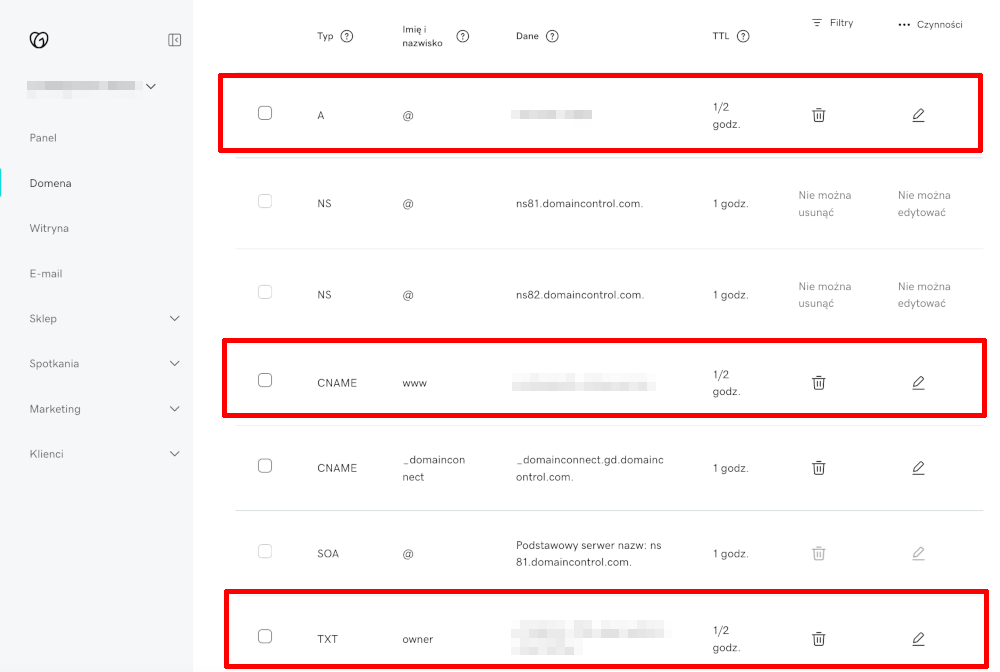Viewport: 1000px width, 672px height.
Task: Delete the www CNAME record
Action: (819, 382)
